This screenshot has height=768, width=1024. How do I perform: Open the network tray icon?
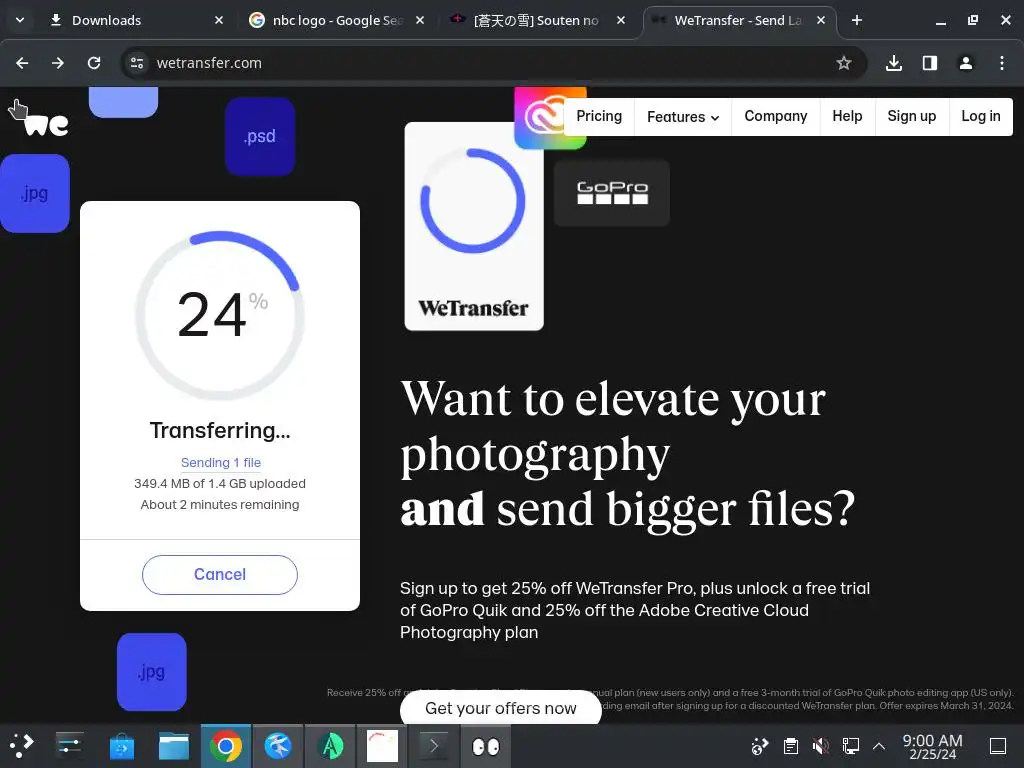tap(850, 746)
